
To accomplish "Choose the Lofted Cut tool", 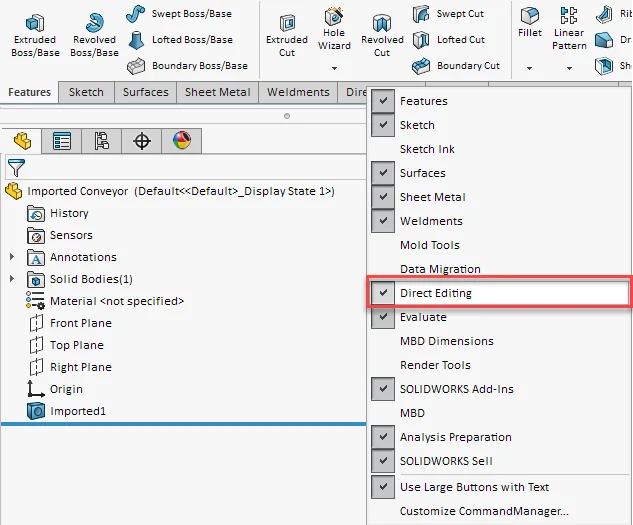I will tap(449, 40).
